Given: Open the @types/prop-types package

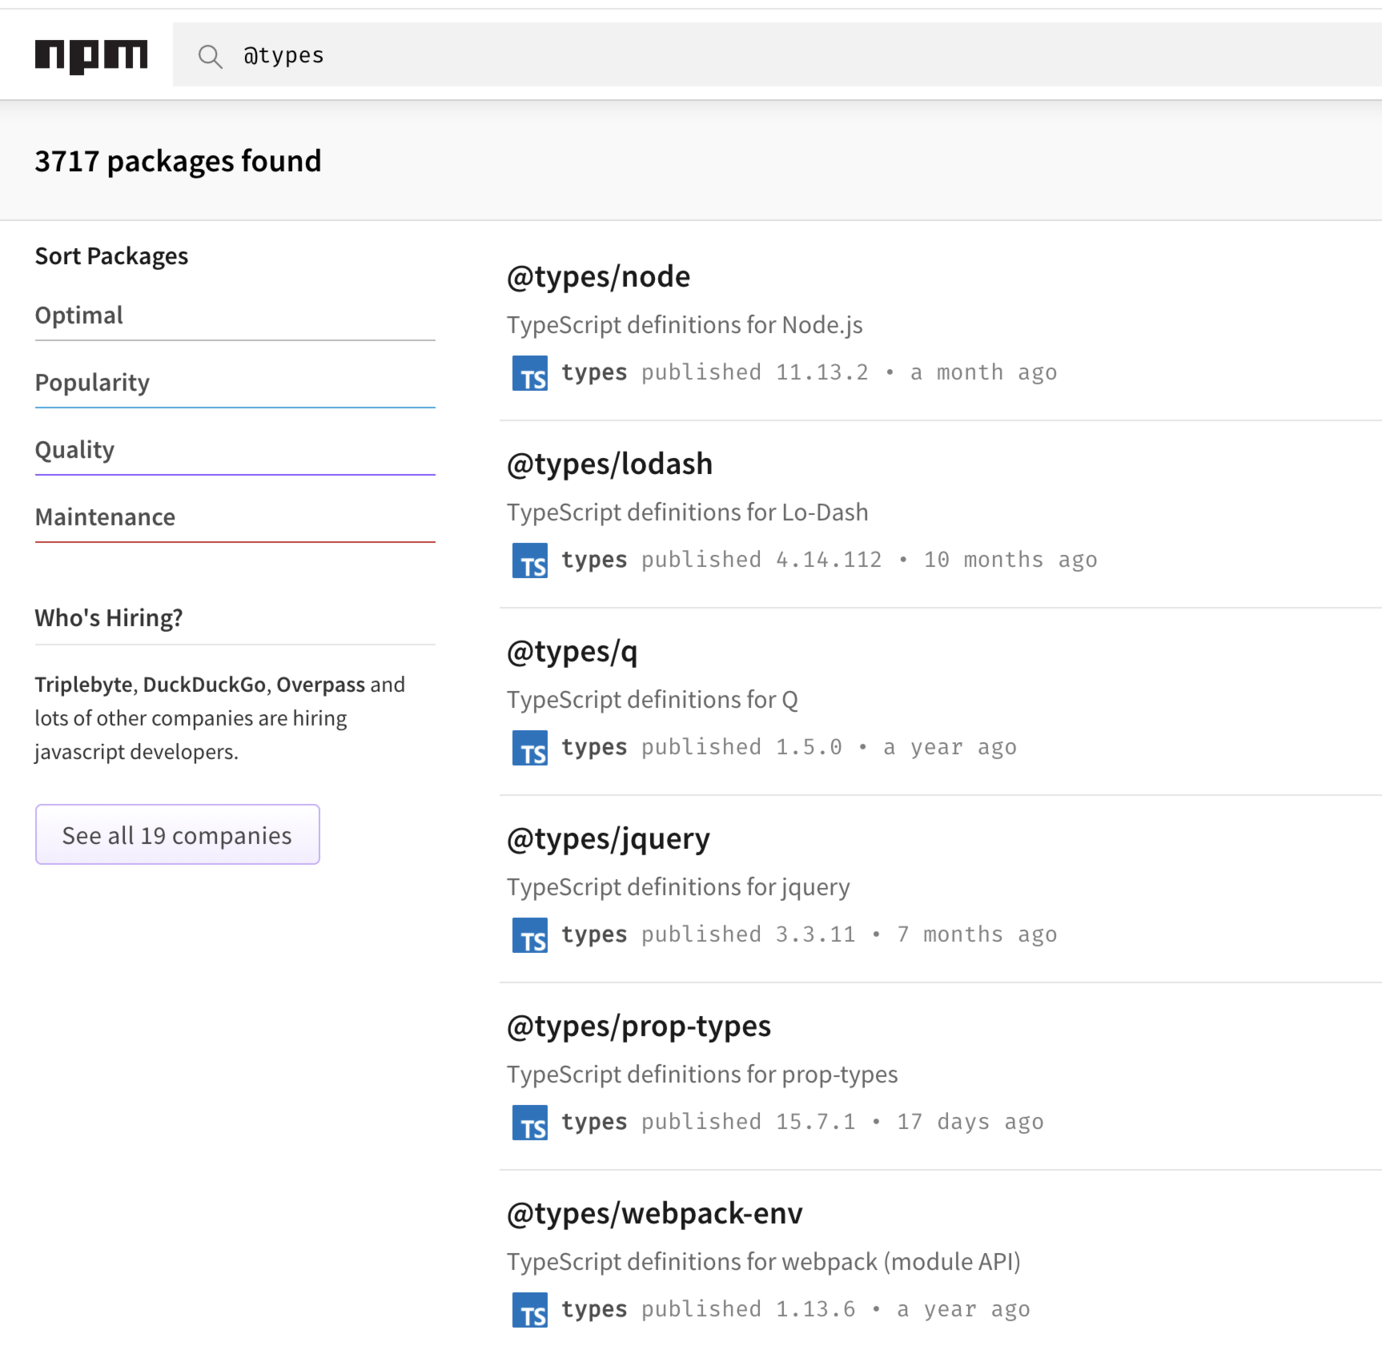Looking at the screenshot, I should (638, 1026).
